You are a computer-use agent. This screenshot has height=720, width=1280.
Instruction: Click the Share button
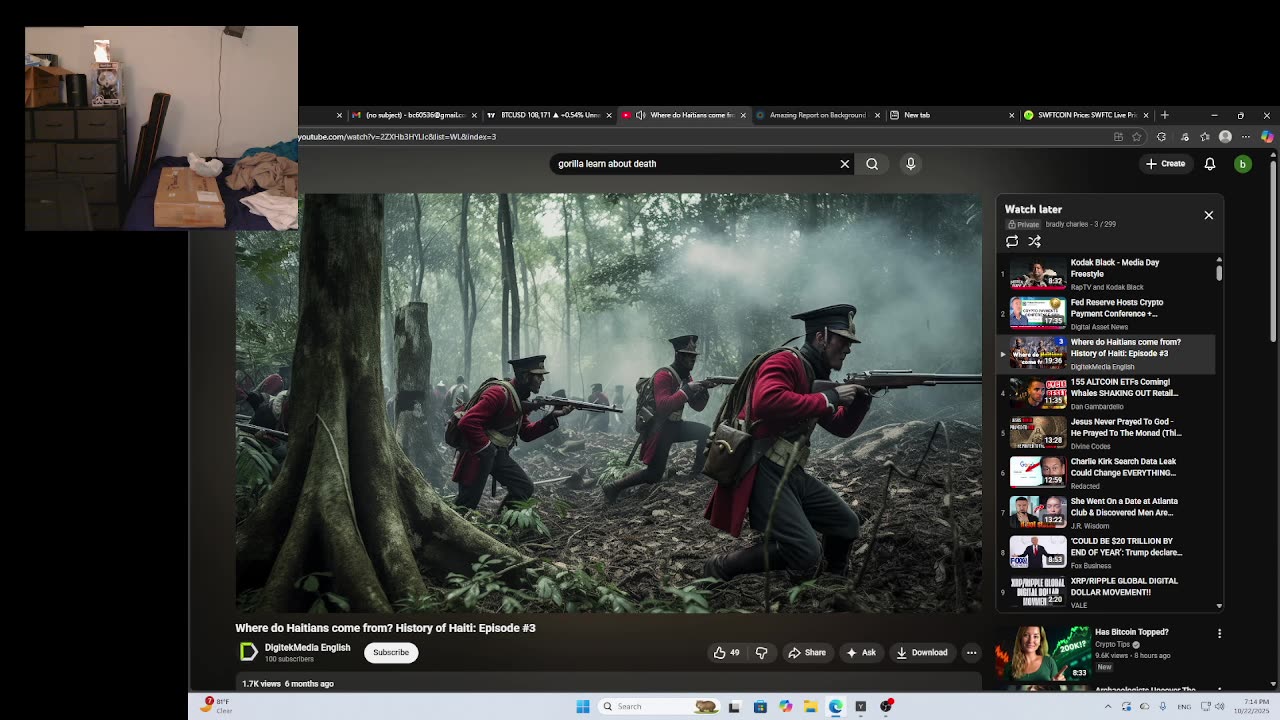tap(807, 653)
